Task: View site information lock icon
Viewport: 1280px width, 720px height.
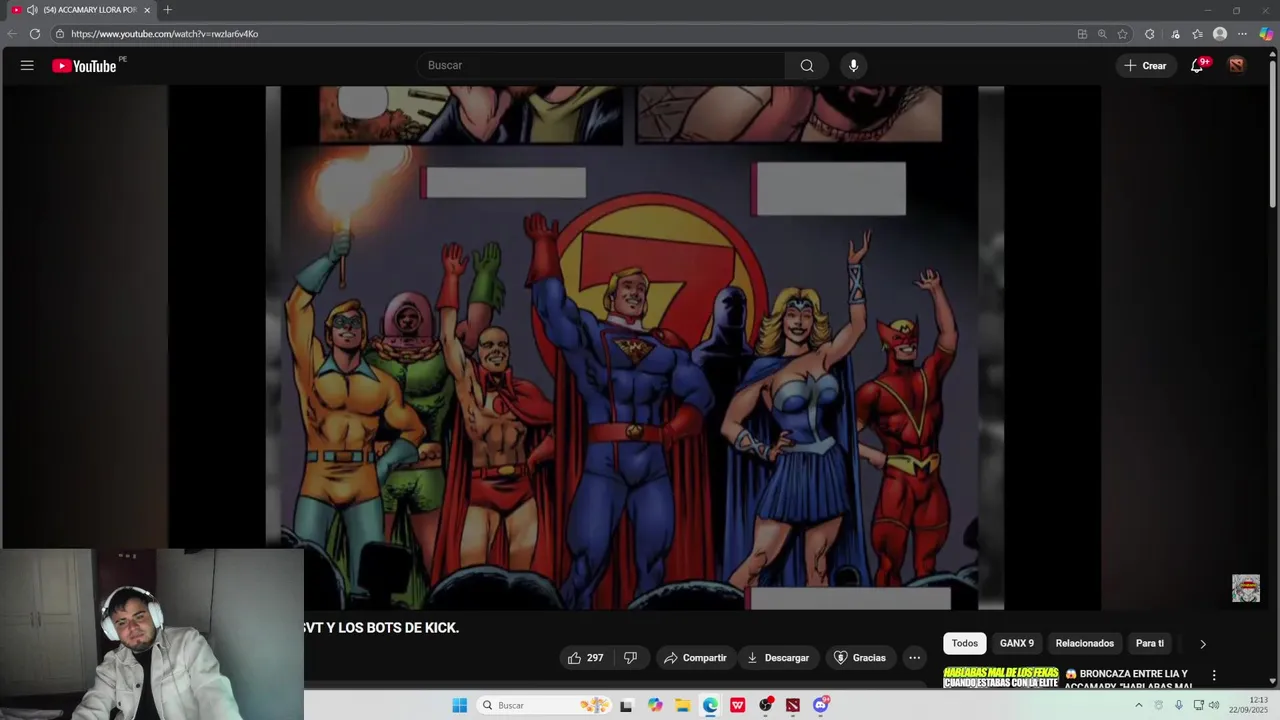Action: [x=60, y=34]
